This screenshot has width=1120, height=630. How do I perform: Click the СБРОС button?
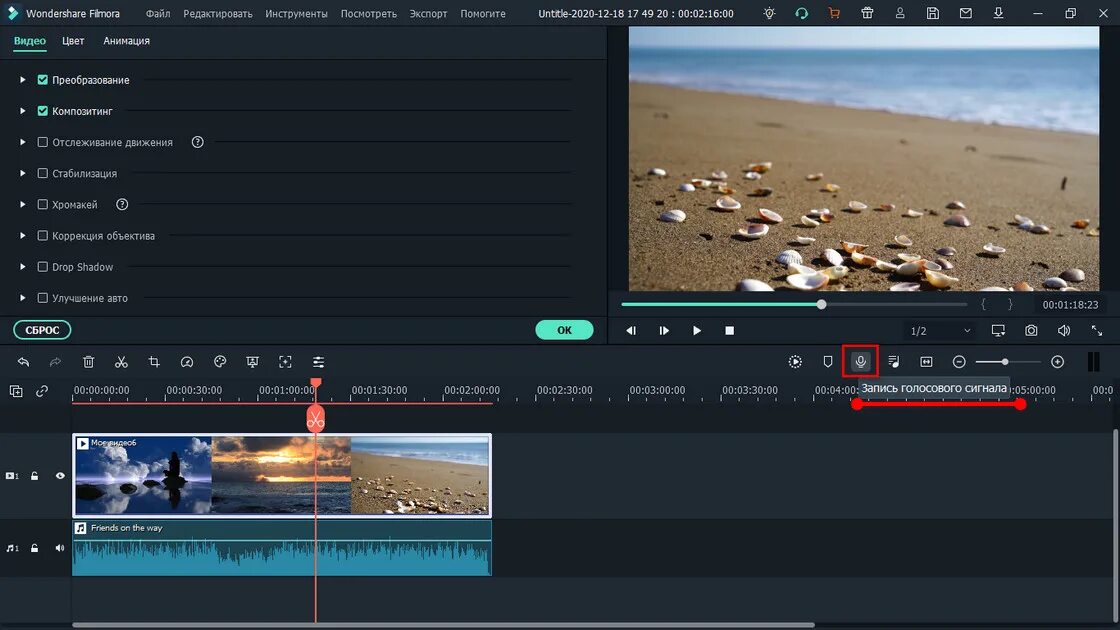pyautogui.click(x=41, y=329)
